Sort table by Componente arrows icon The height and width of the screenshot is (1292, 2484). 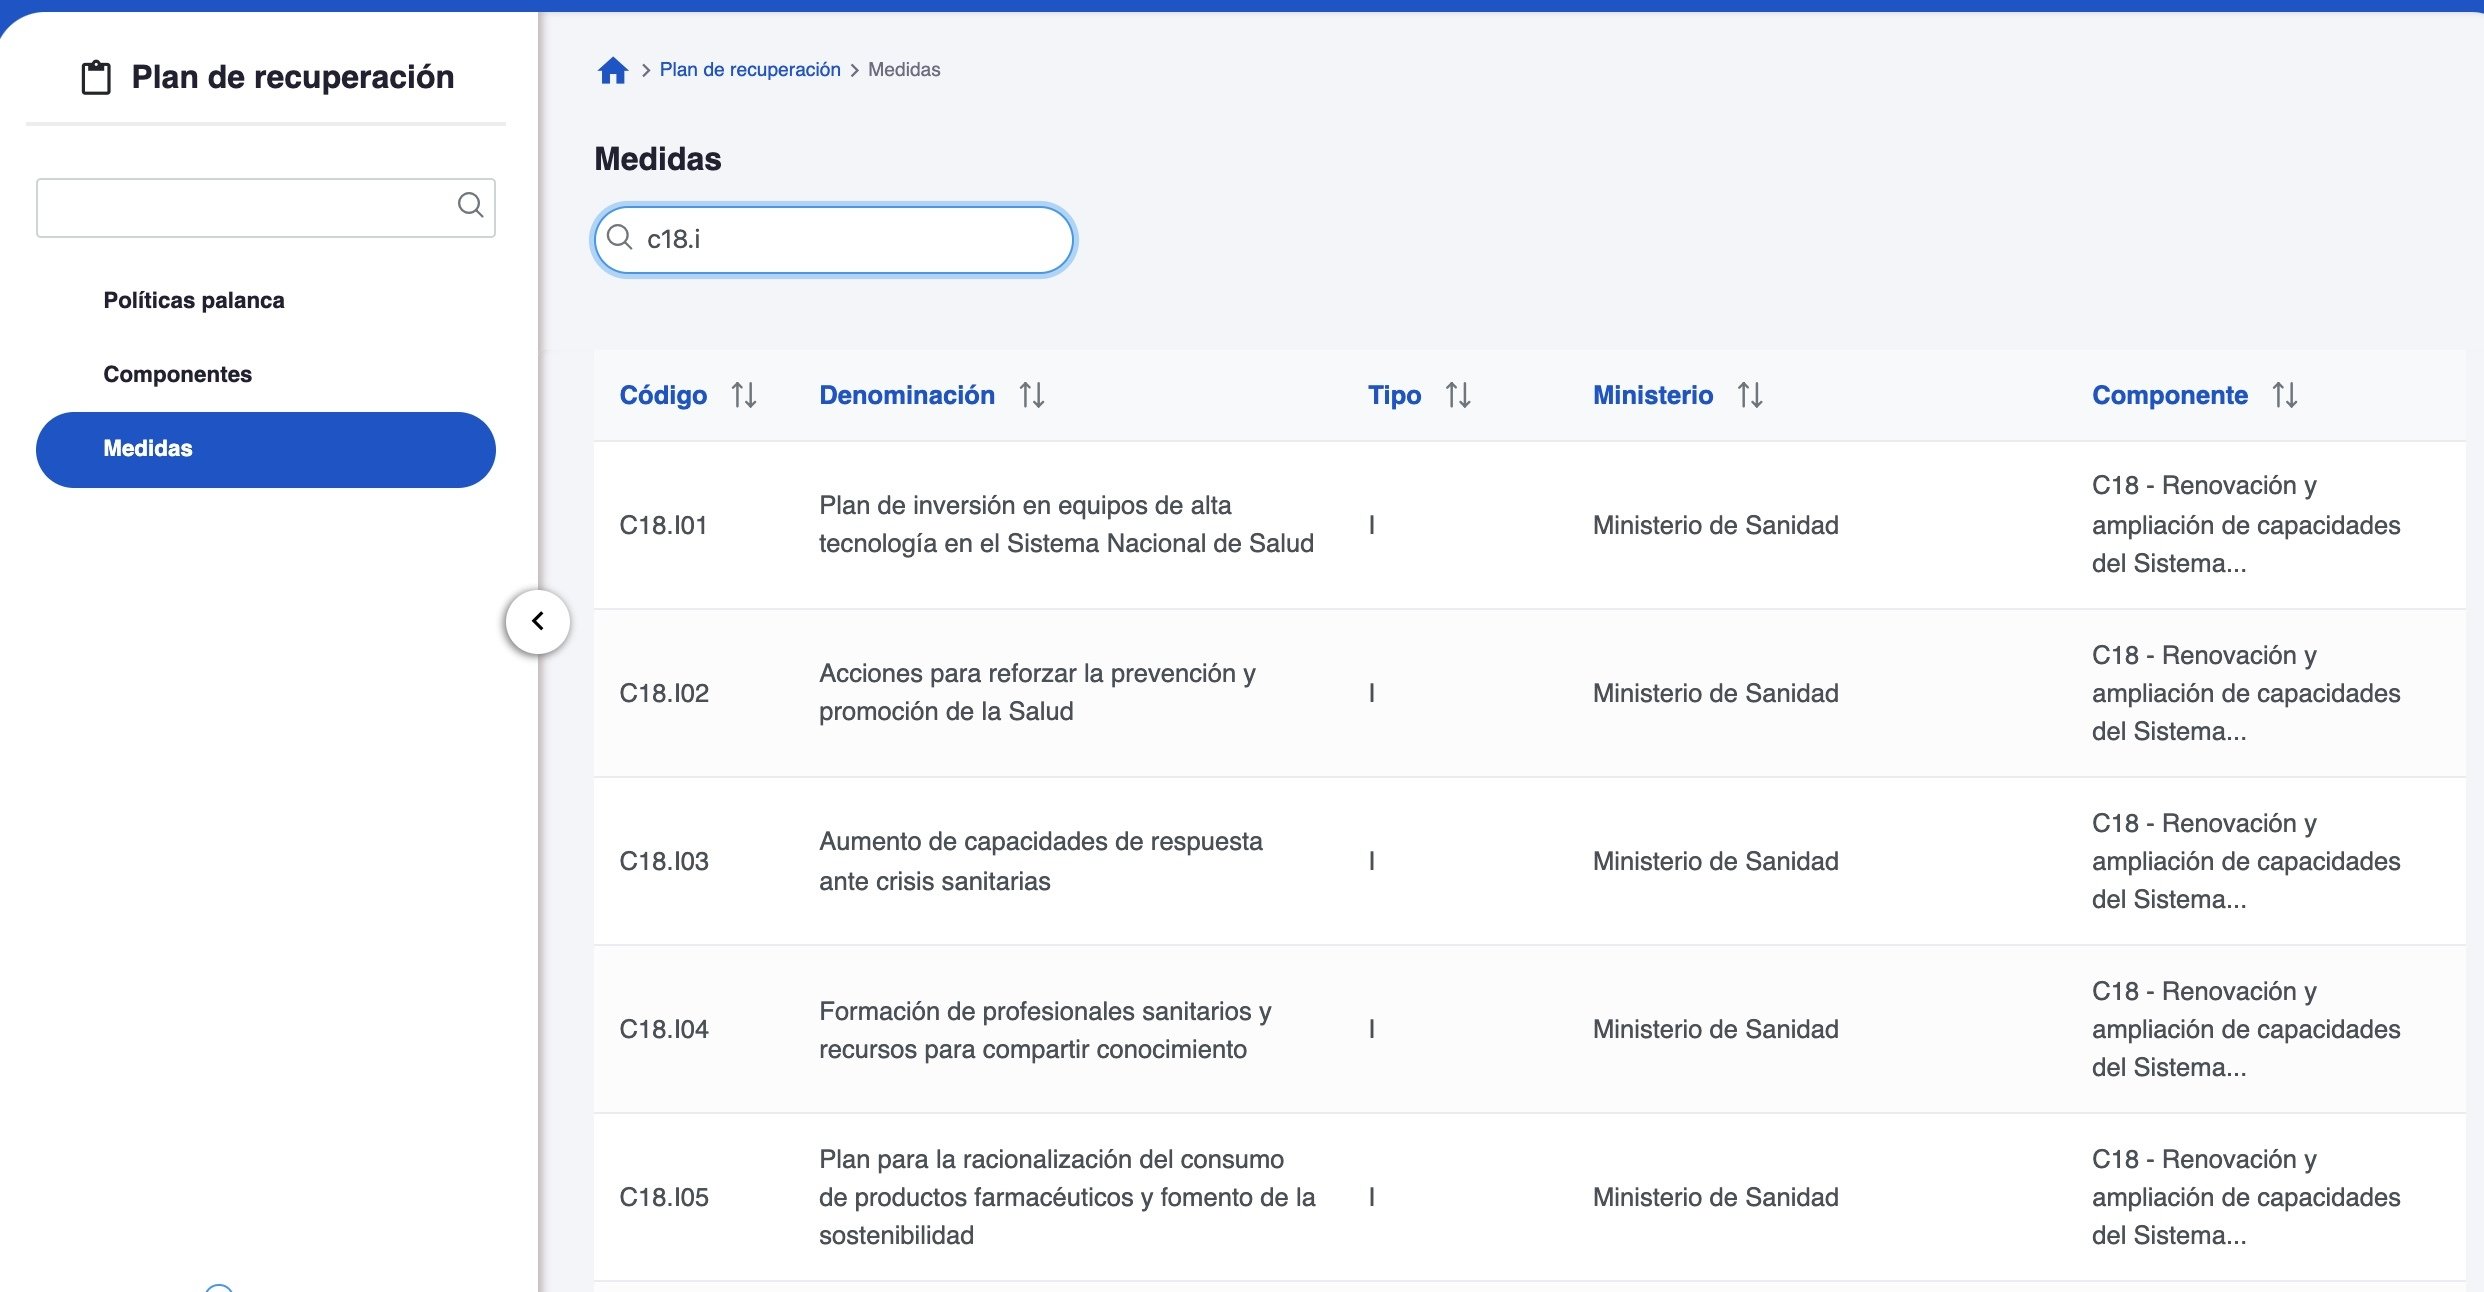(x=2284, y=395)
